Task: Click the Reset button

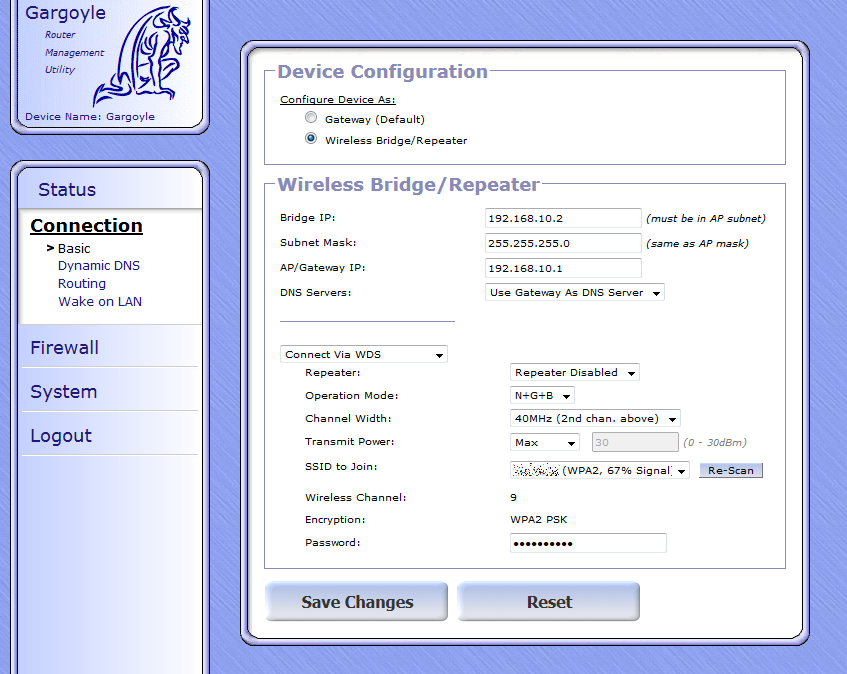Action: (548, 602)
